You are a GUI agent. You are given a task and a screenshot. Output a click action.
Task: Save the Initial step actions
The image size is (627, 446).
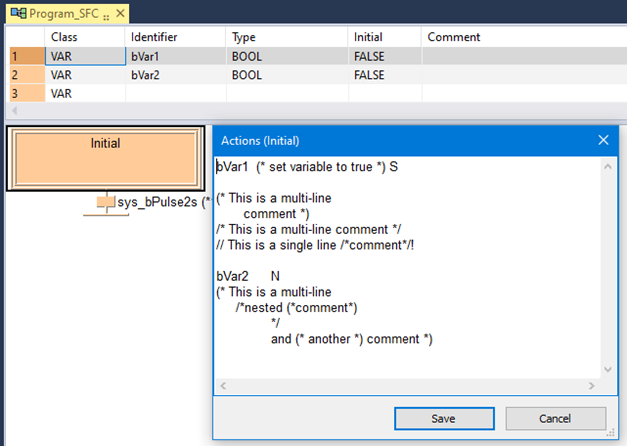point(443,418)
